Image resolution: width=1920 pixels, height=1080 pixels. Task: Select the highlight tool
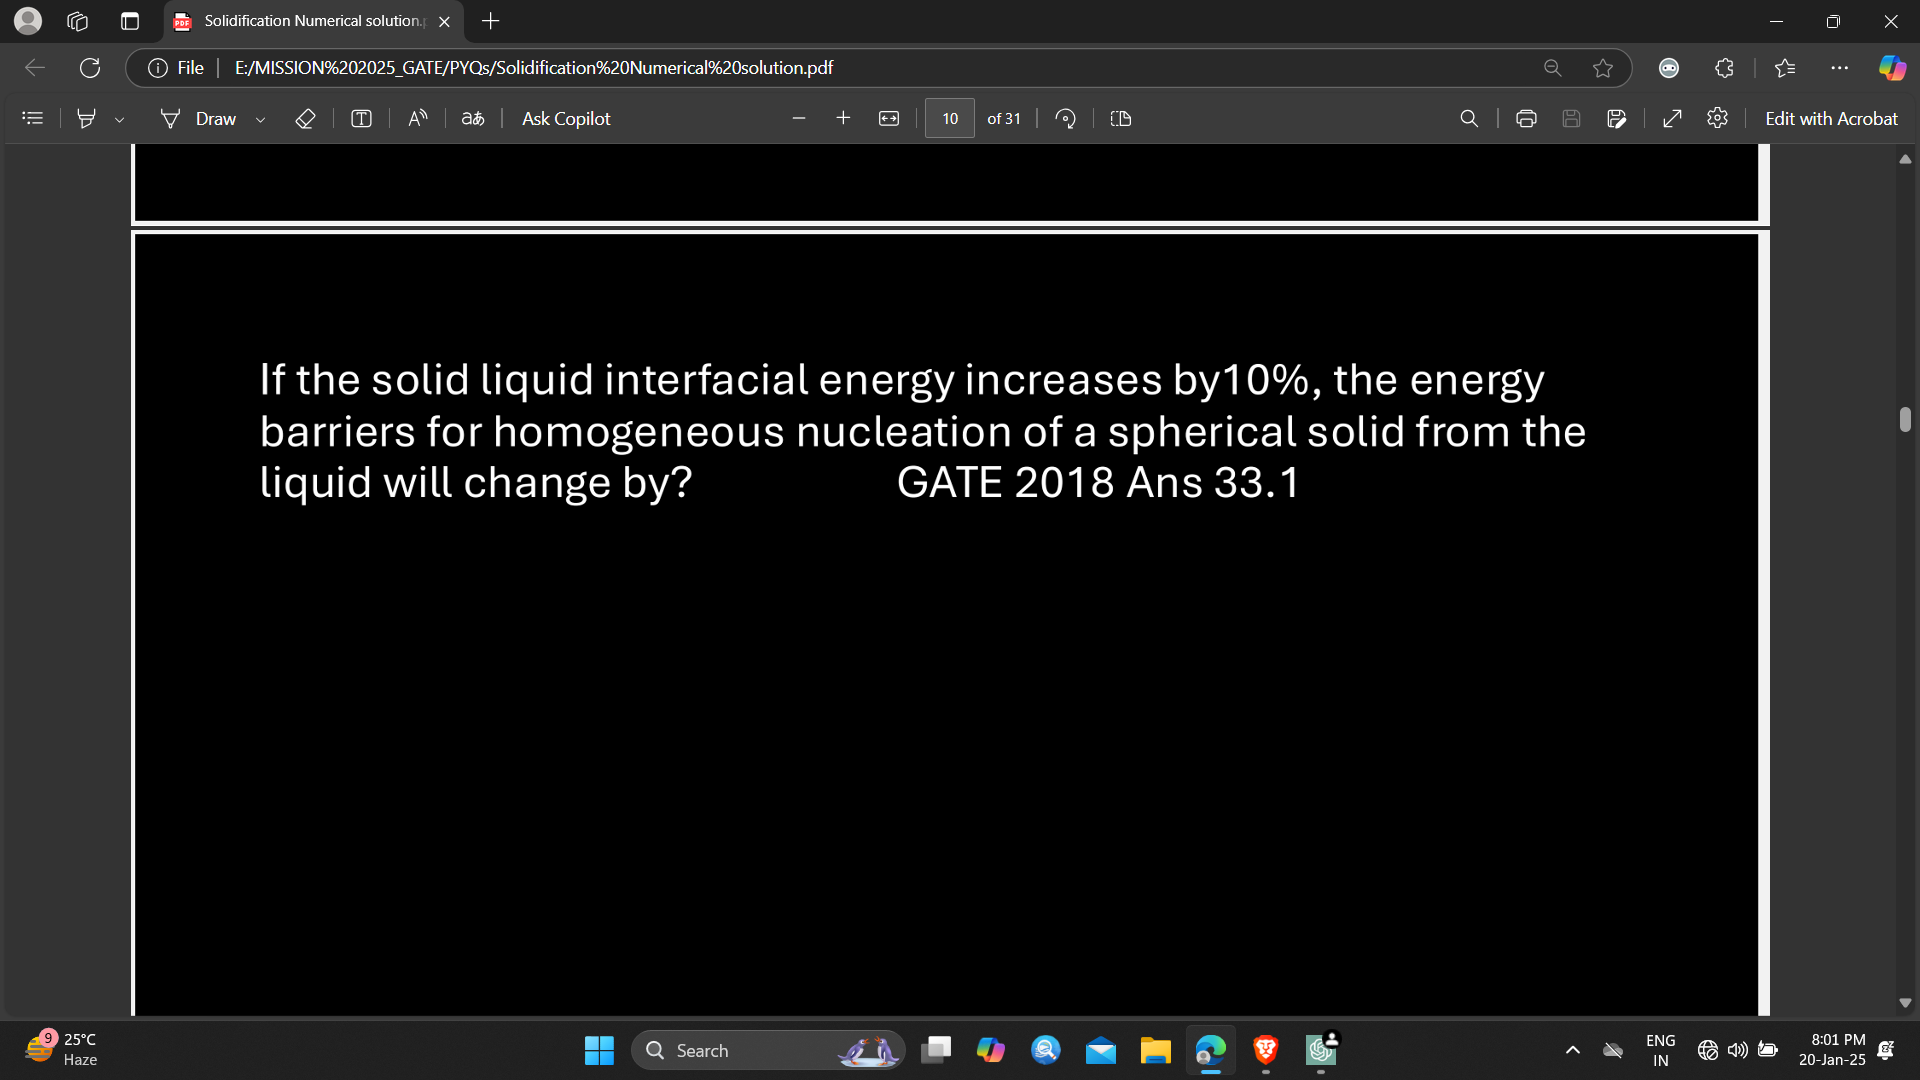(86, 118)
